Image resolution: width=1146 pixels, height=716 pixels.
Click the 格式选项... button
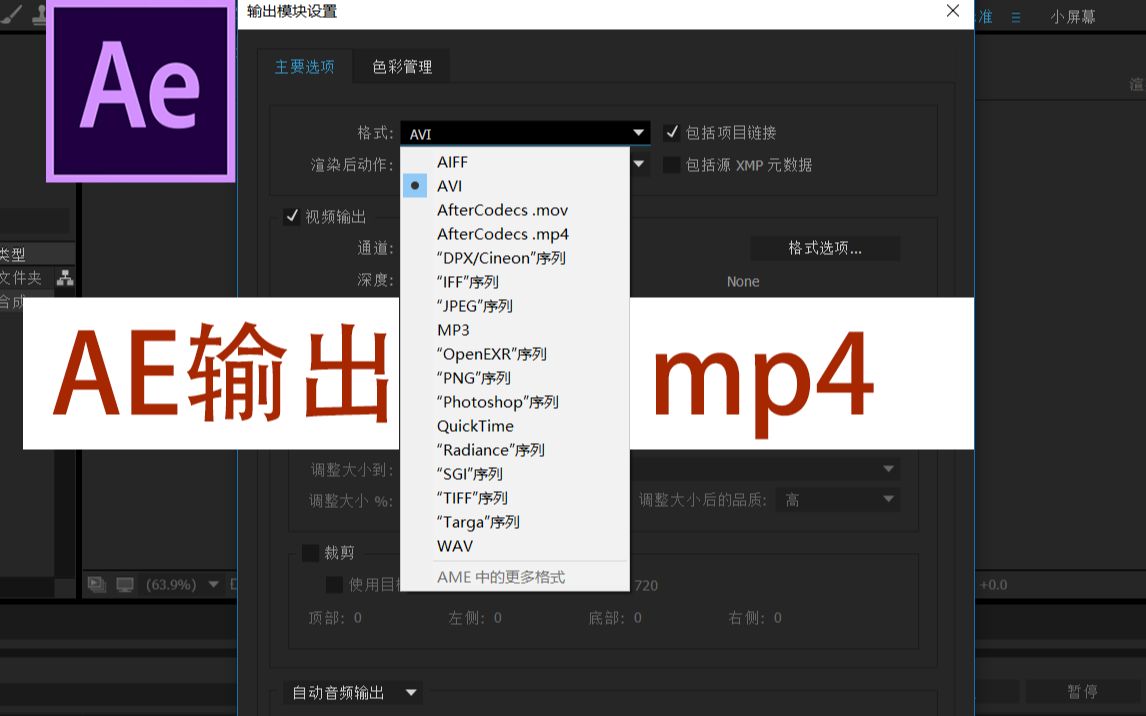(x=825, y=248)
